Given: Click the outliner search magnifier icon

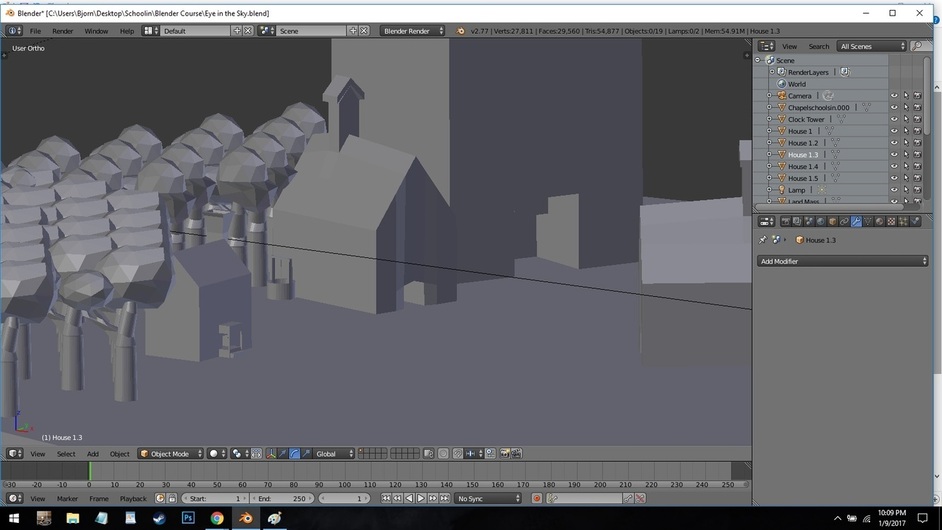Looking at the screenshot, I should [917, 46].
